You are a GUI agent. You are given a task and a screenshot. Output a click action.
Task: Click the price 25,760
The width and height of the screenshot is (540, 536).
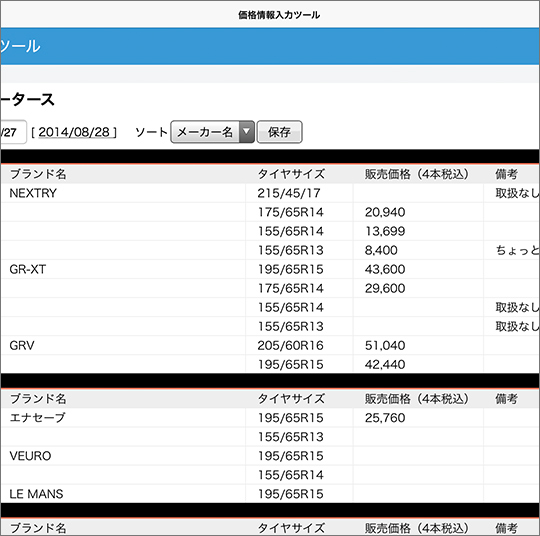(x=385, y=418)
